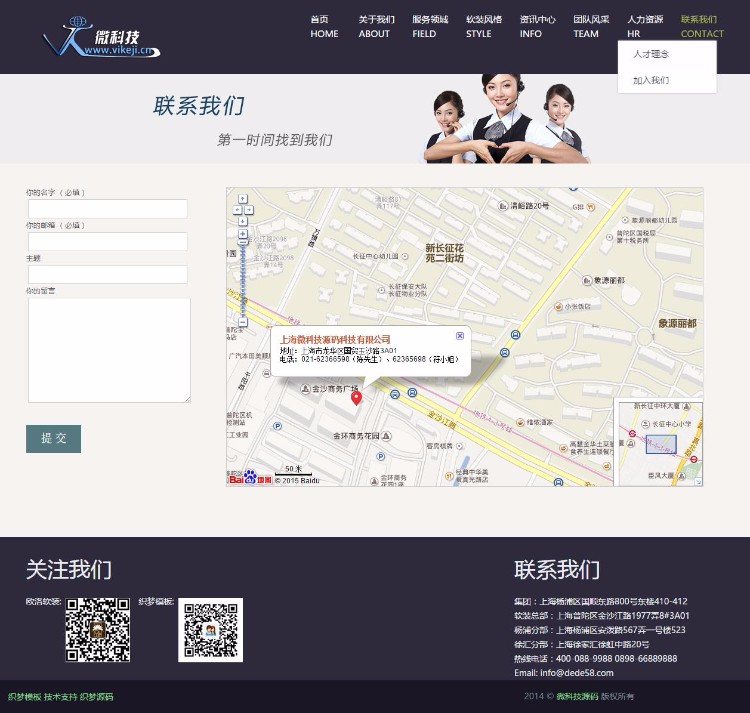
Task: Click the 技术支持 footer link
Action: (x=60, y=697)
